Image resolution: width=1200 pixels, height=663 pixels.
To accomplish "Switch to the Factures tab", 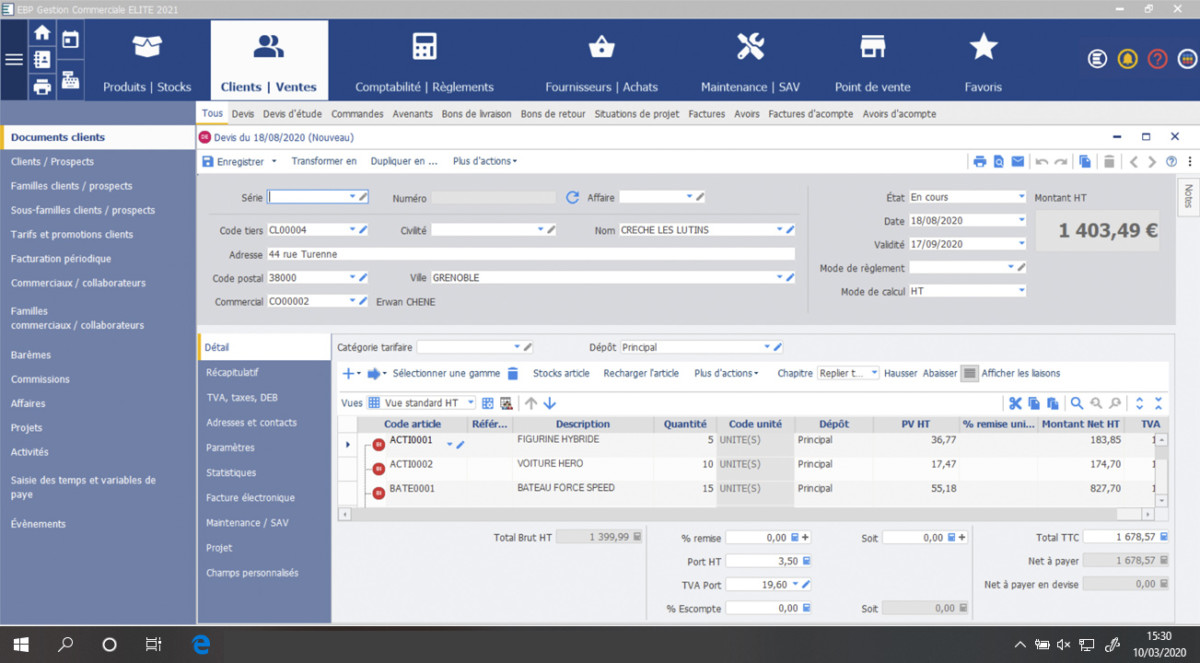I will 706,114.
